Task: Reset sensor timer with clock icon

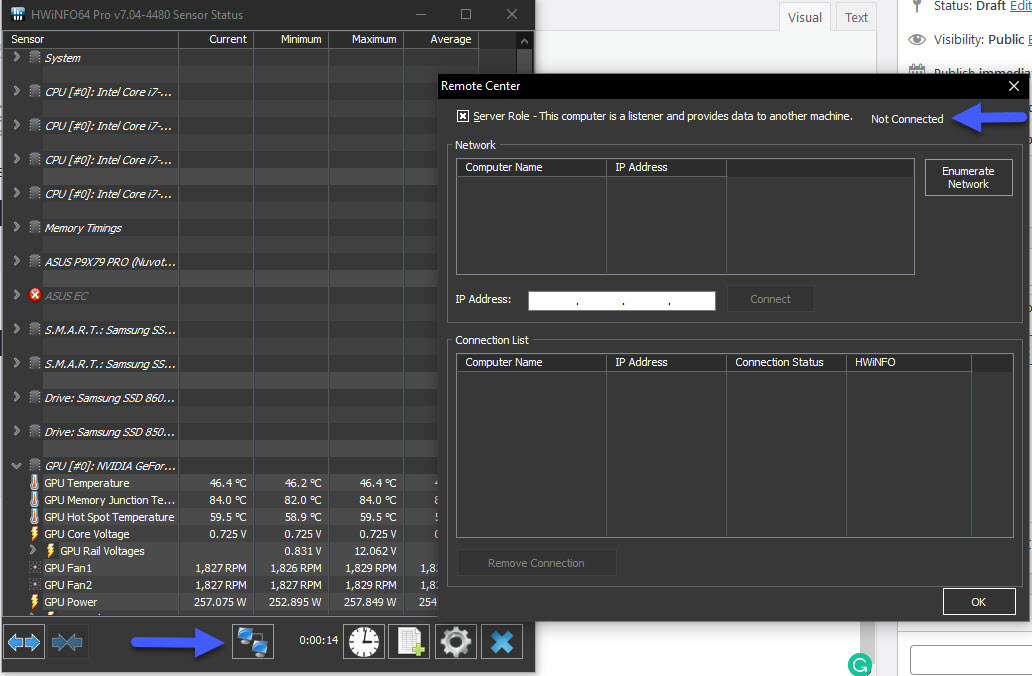Action: pyautogui.click(x=364, y=641)
